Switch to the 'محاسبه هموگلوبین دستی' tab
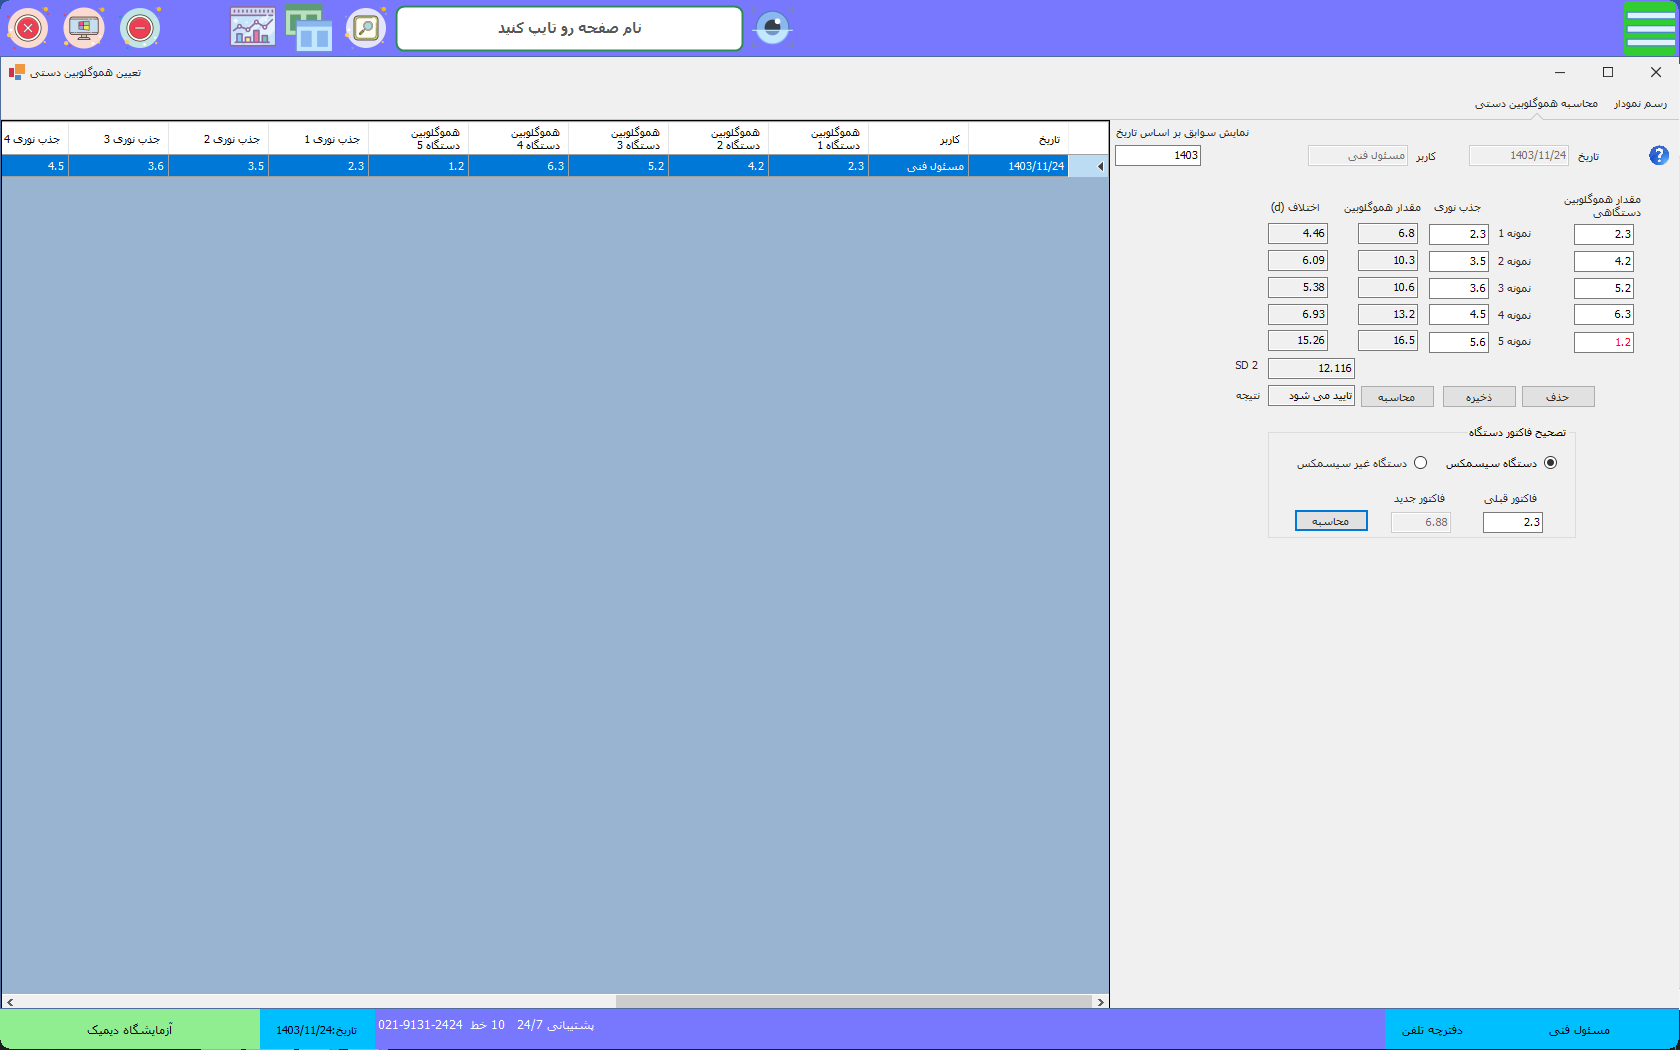Viewport: 1680px width, 1050px height. 1536,104
